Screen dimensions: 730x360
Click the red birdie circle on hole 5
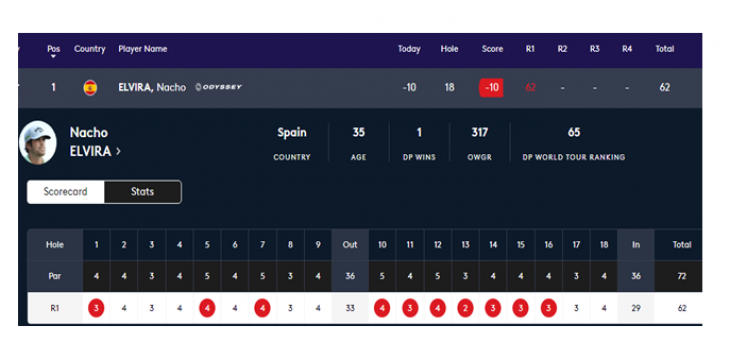pyautogui.click(x=207, y=308)
